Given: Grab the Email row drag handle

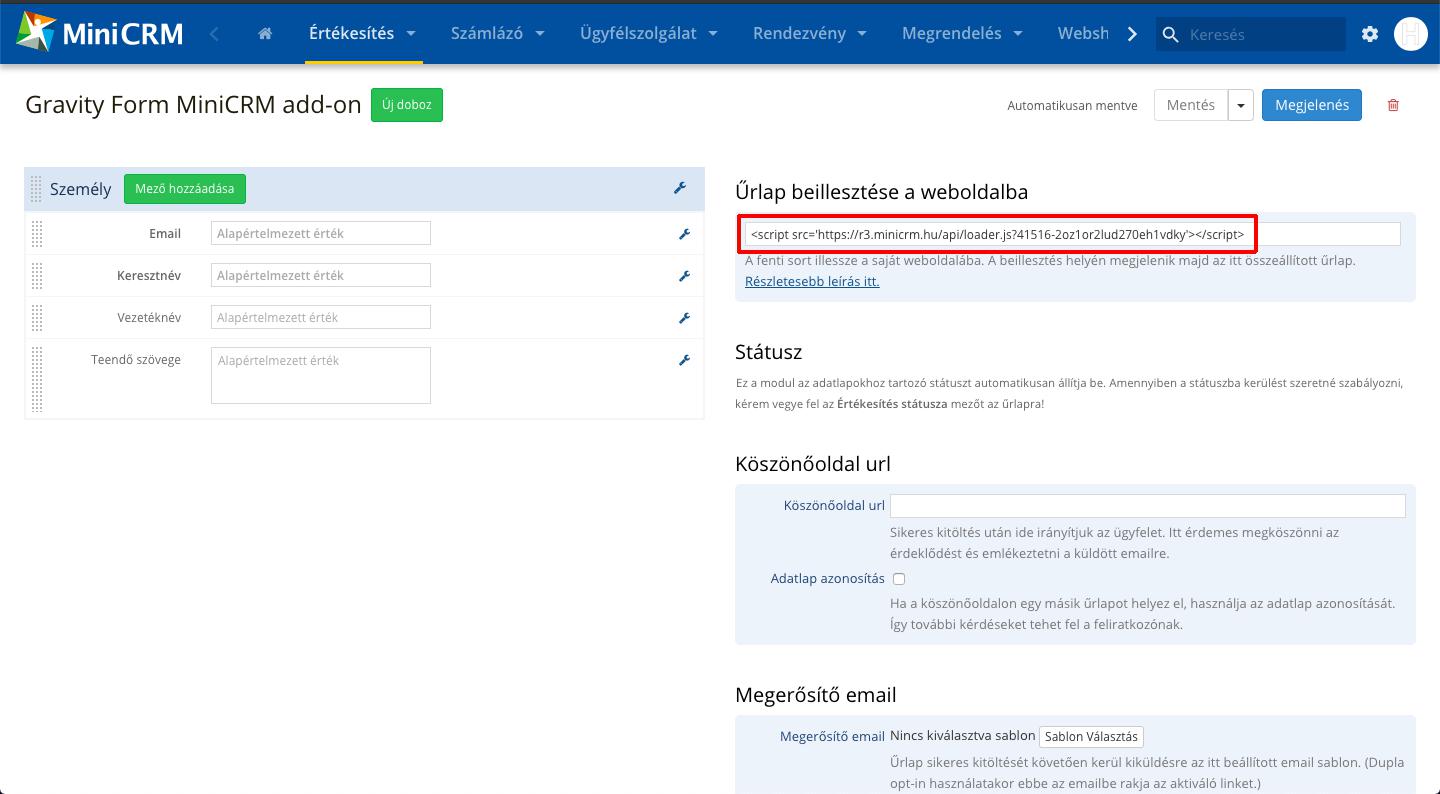Looking at the screenshot, I should 37,234.
